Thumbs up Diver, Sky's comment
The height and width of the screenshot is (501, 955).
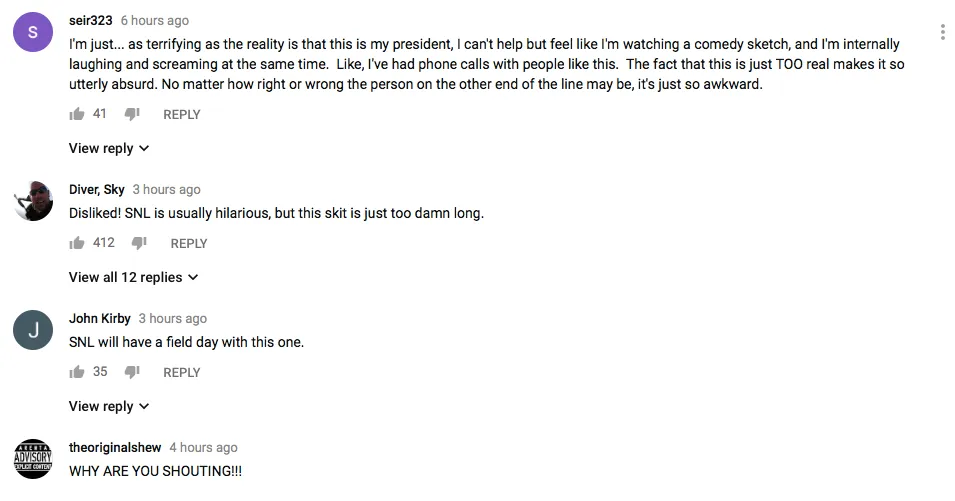click(x=76, y=243)
